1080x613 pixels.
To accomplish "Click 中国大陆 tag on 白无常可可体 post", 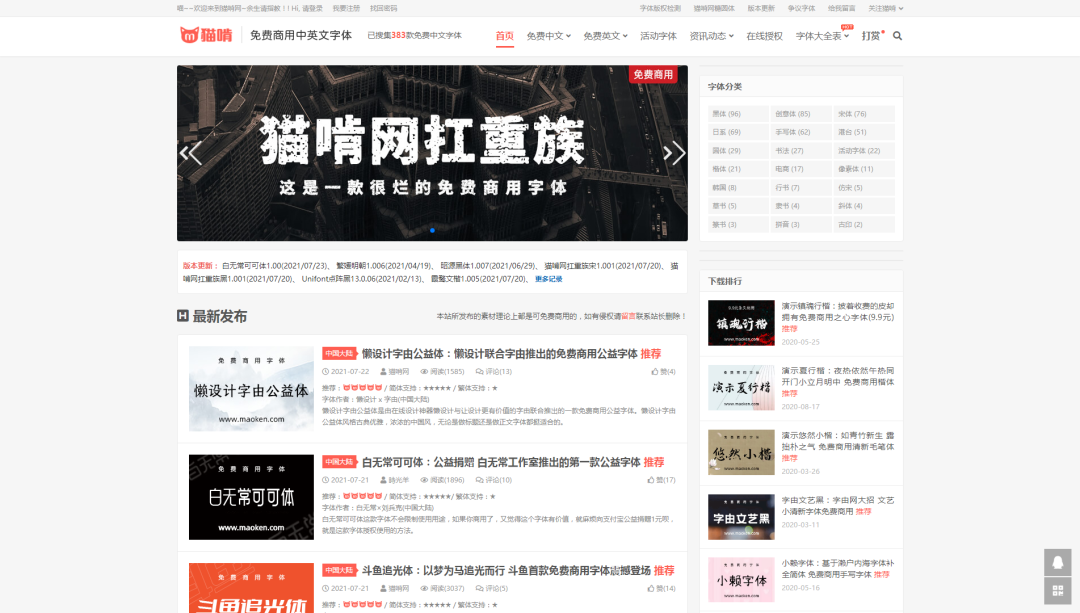I will 339,461.
